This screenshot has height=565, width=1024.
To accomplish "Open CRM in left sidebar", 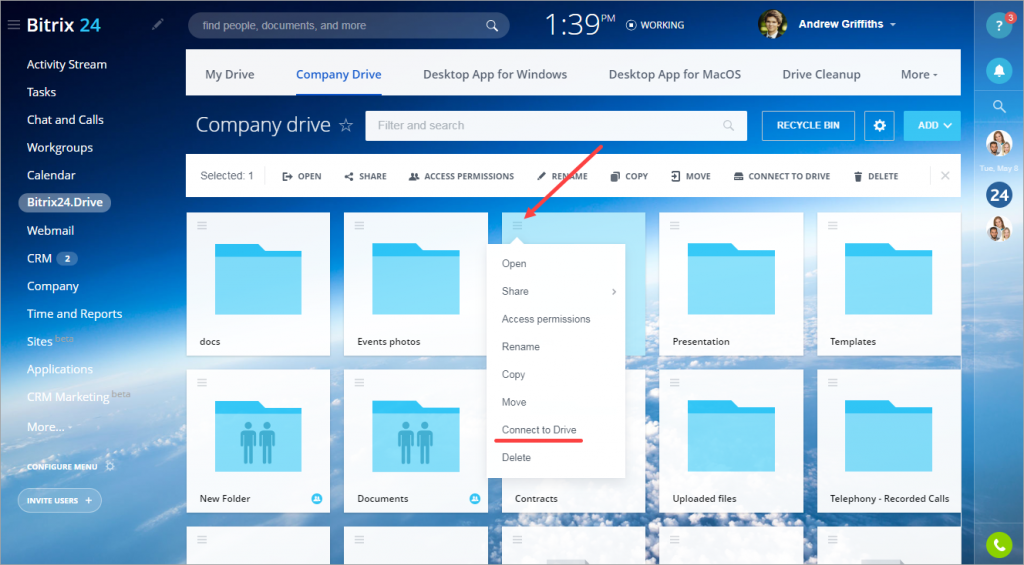I will pos(39,259).
